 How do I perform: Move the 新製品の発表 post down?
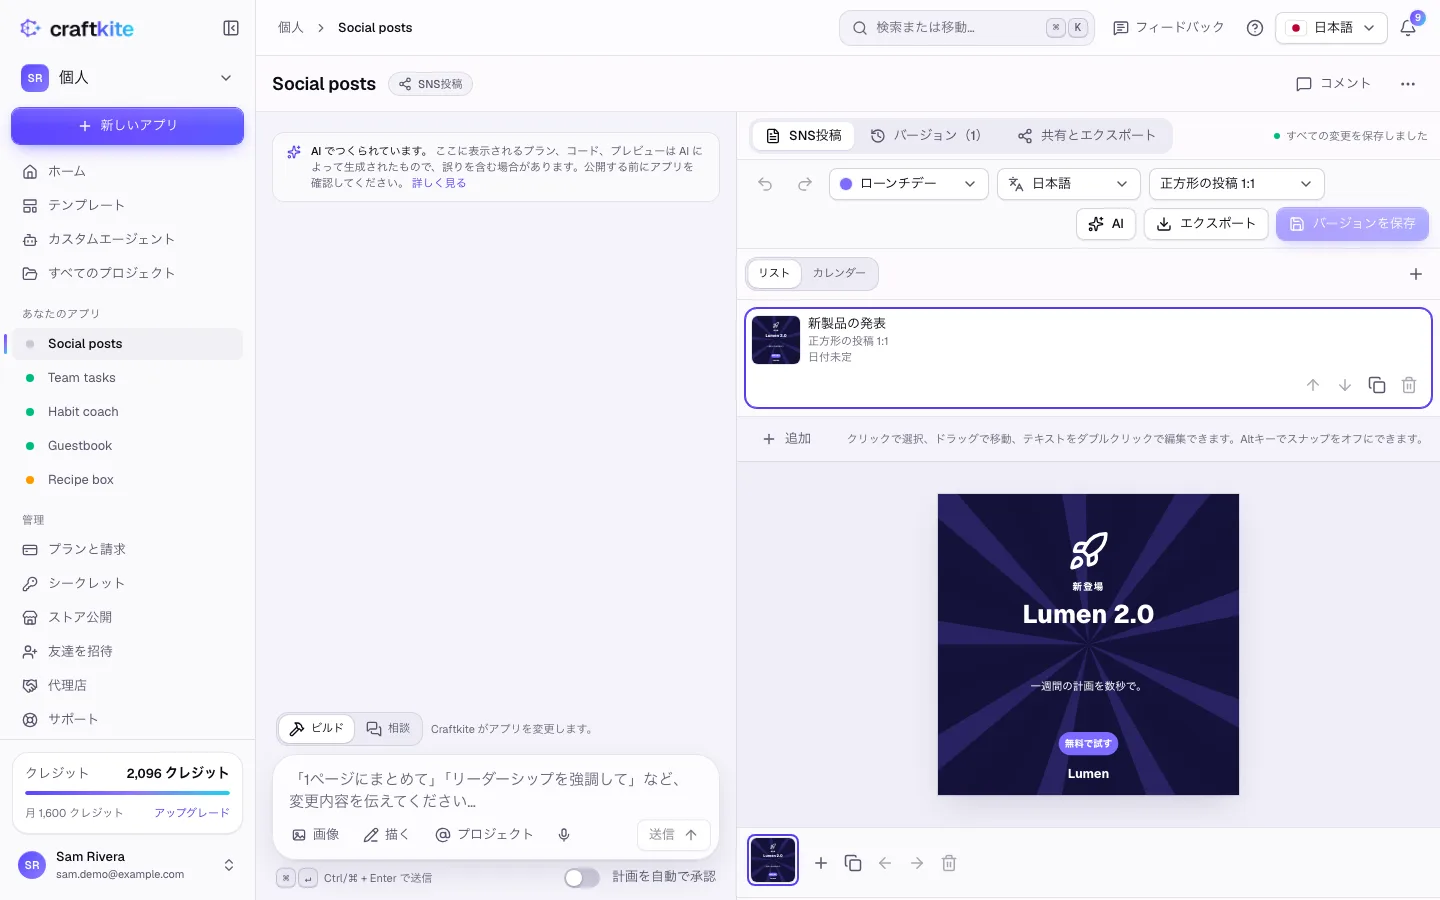click(1345, 385)
